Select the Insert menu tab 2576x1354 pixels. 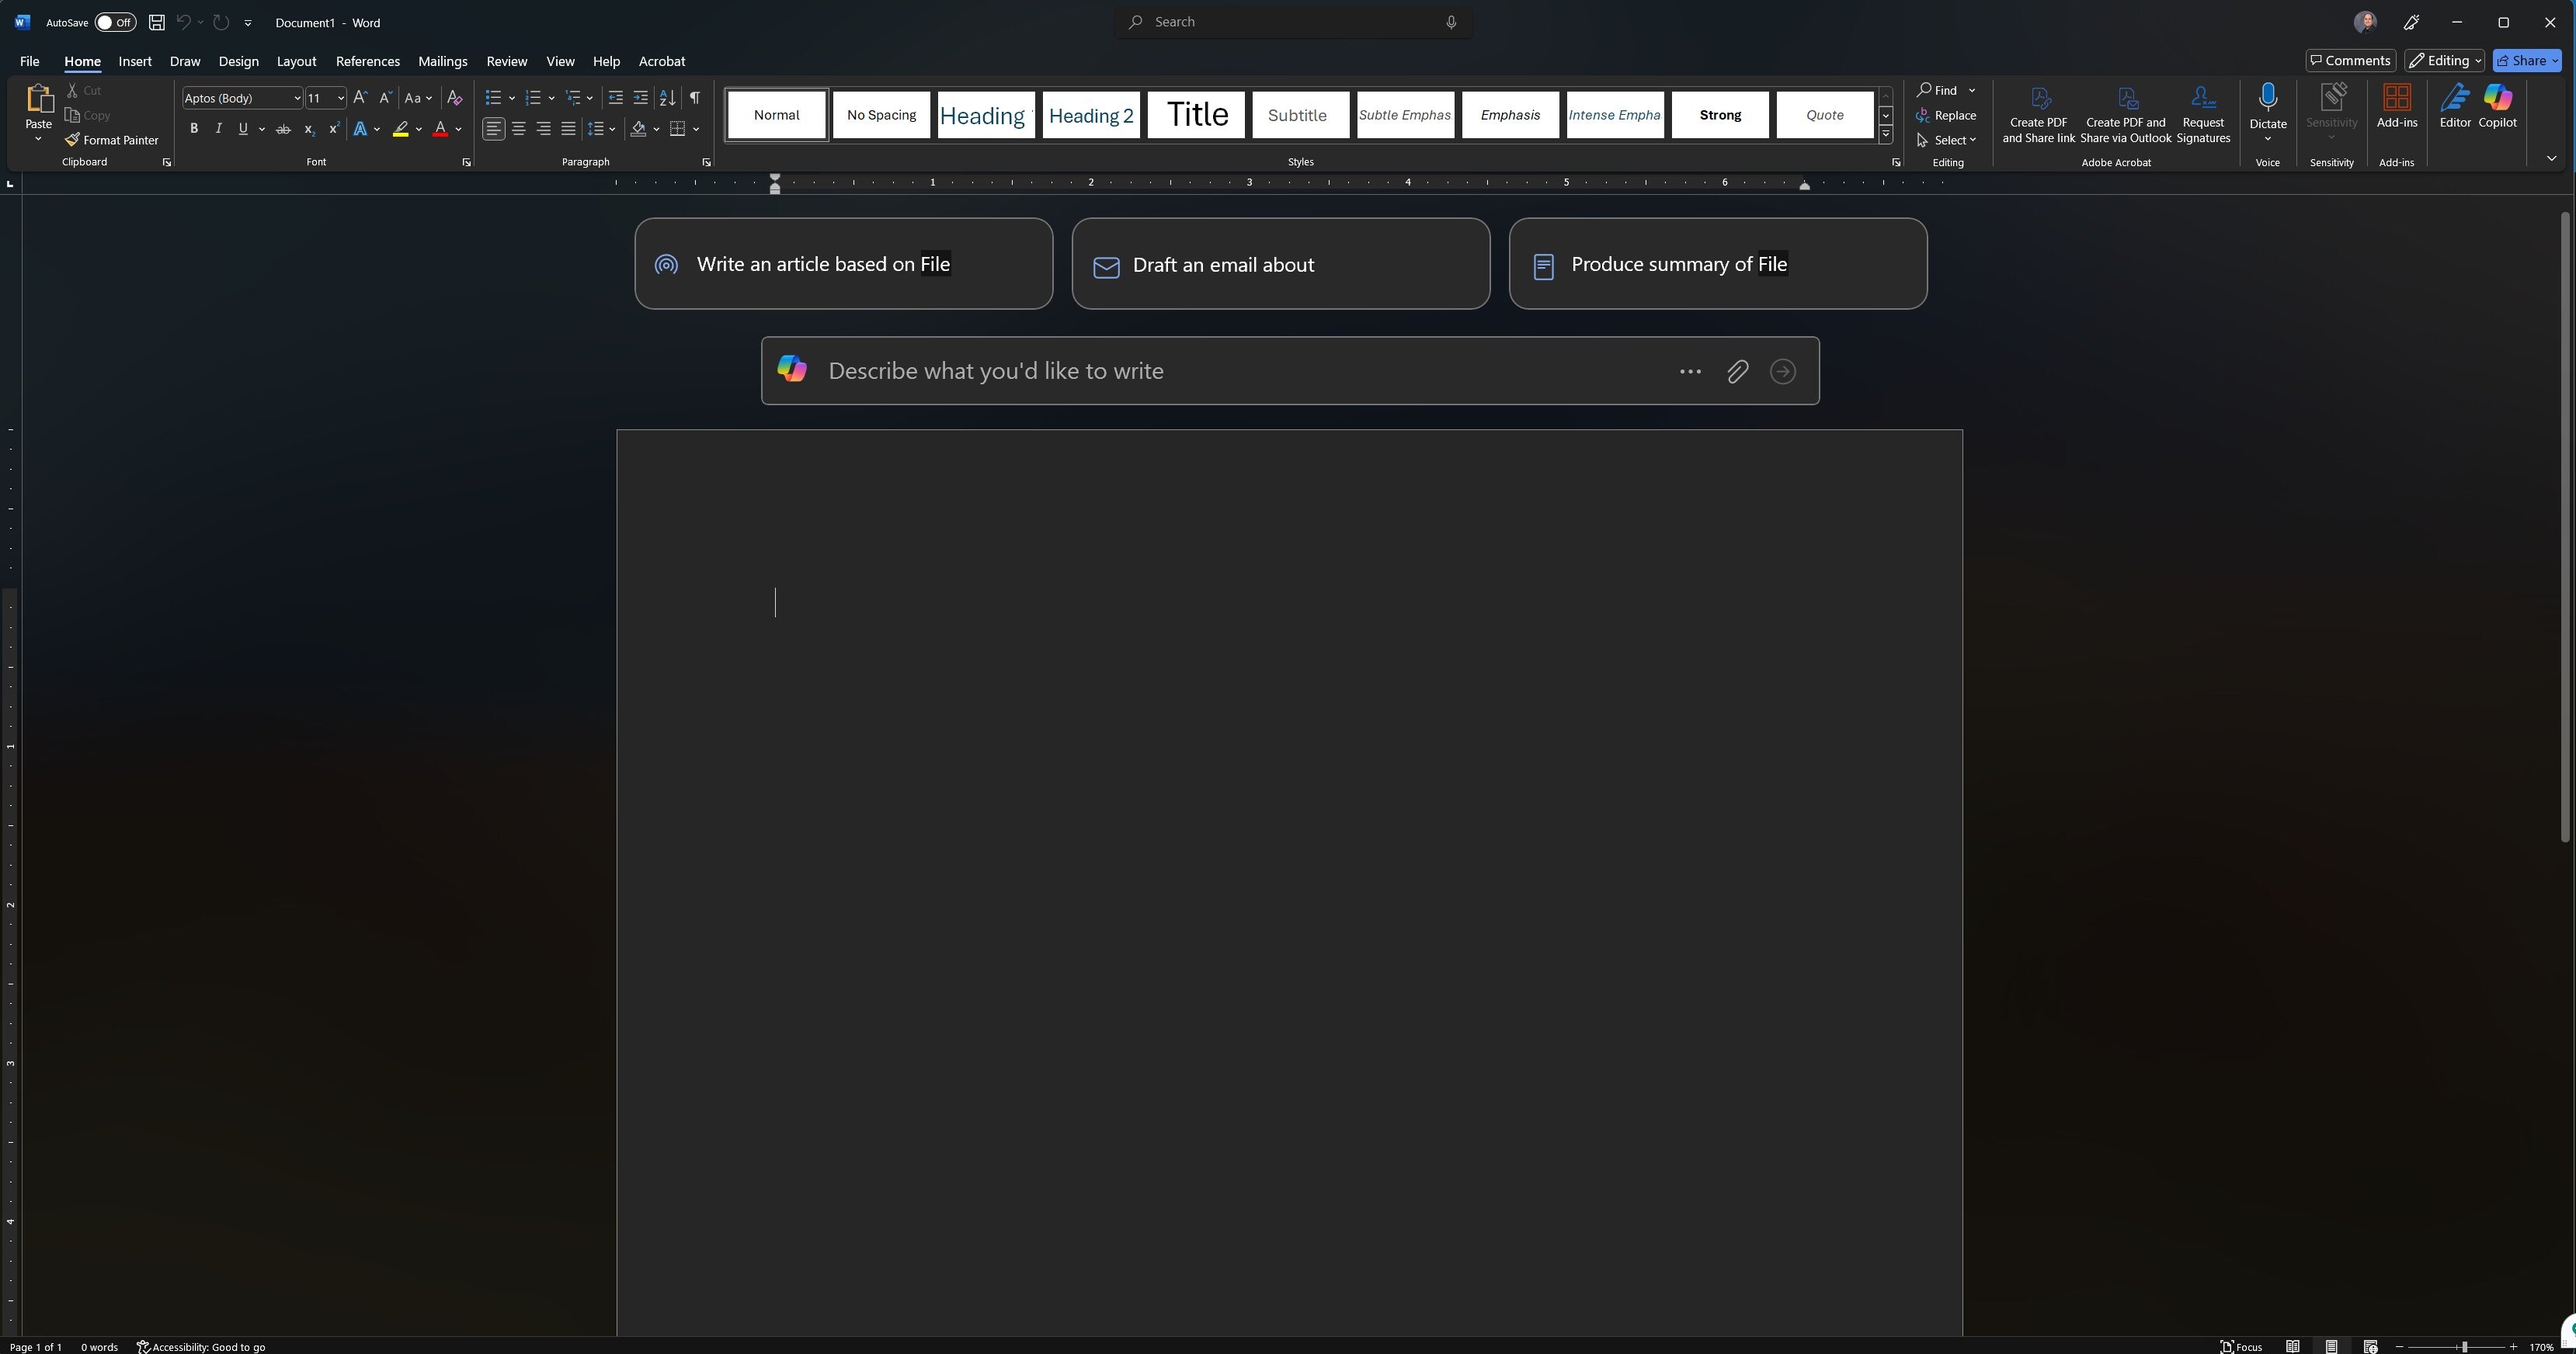pos(134,60)
